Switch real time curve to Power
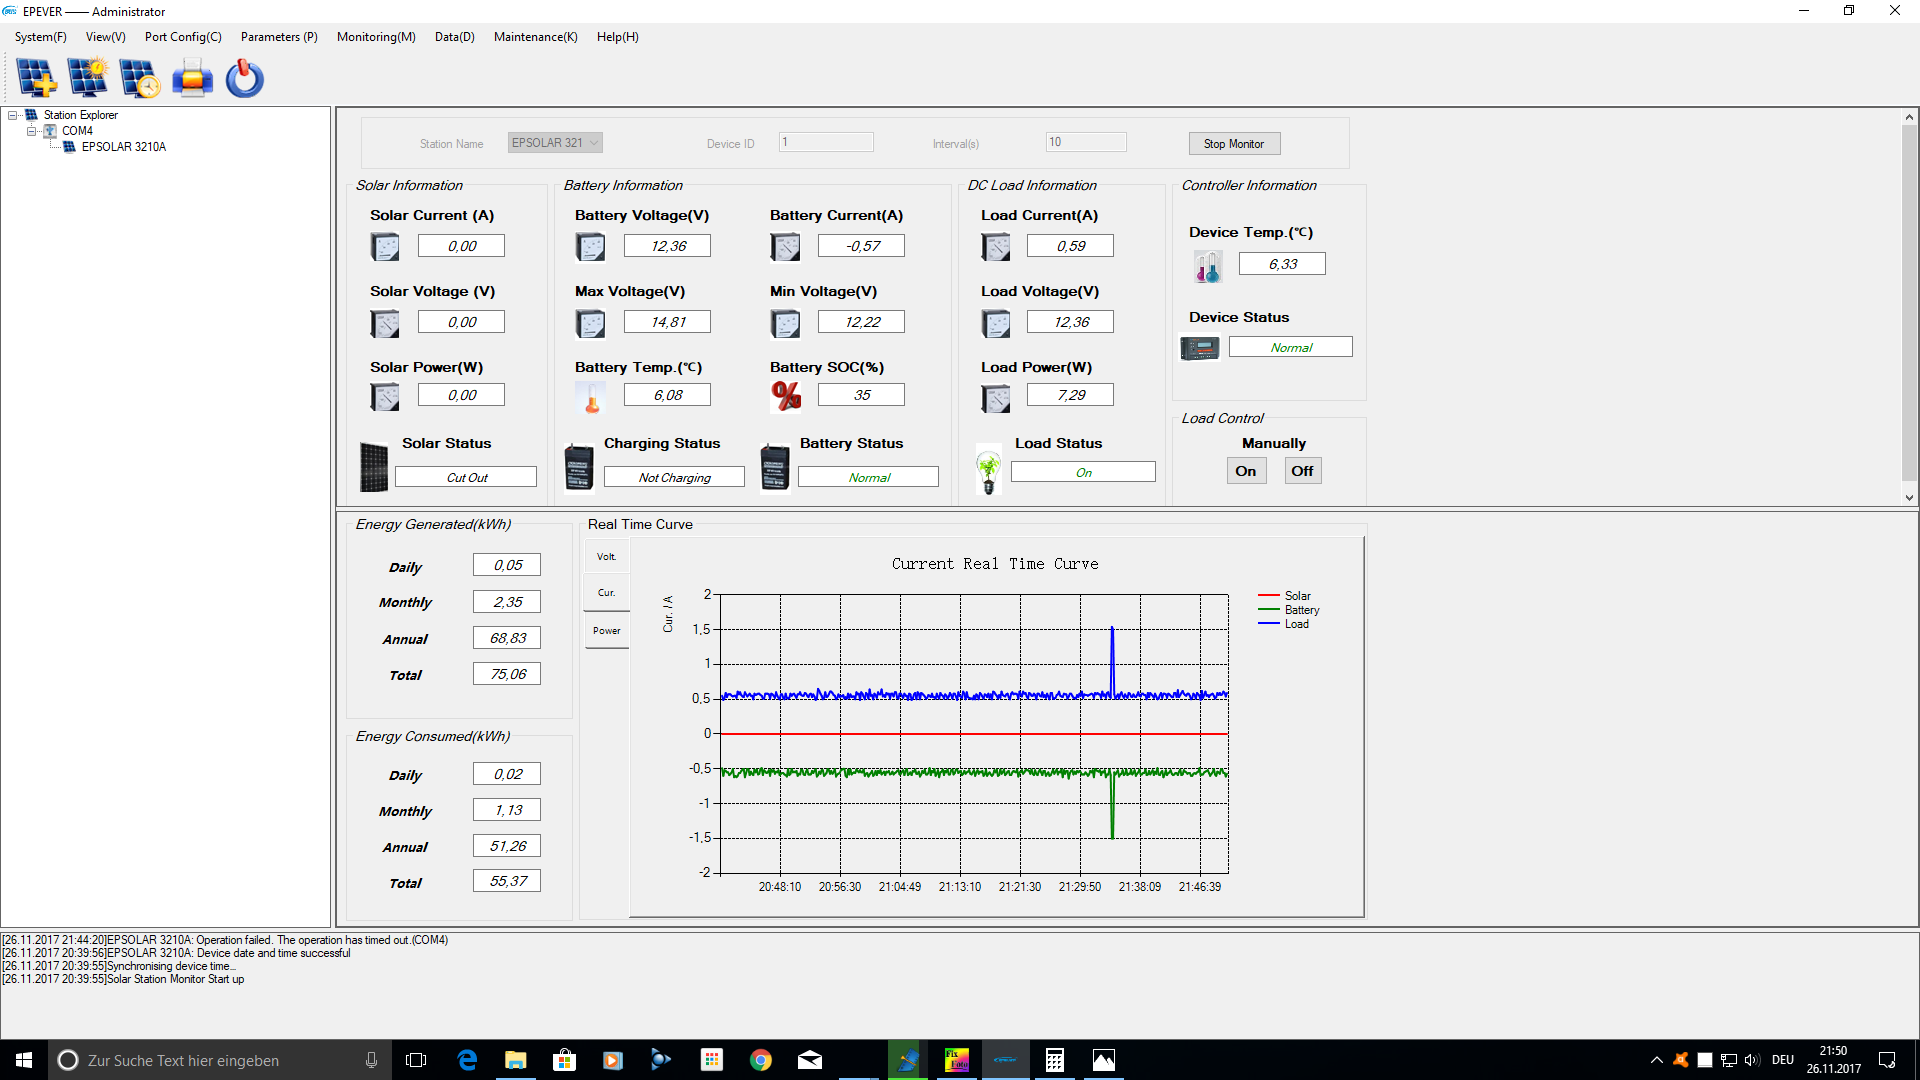The width and height of the screenshot is (1920, 1080). [607, 631]
